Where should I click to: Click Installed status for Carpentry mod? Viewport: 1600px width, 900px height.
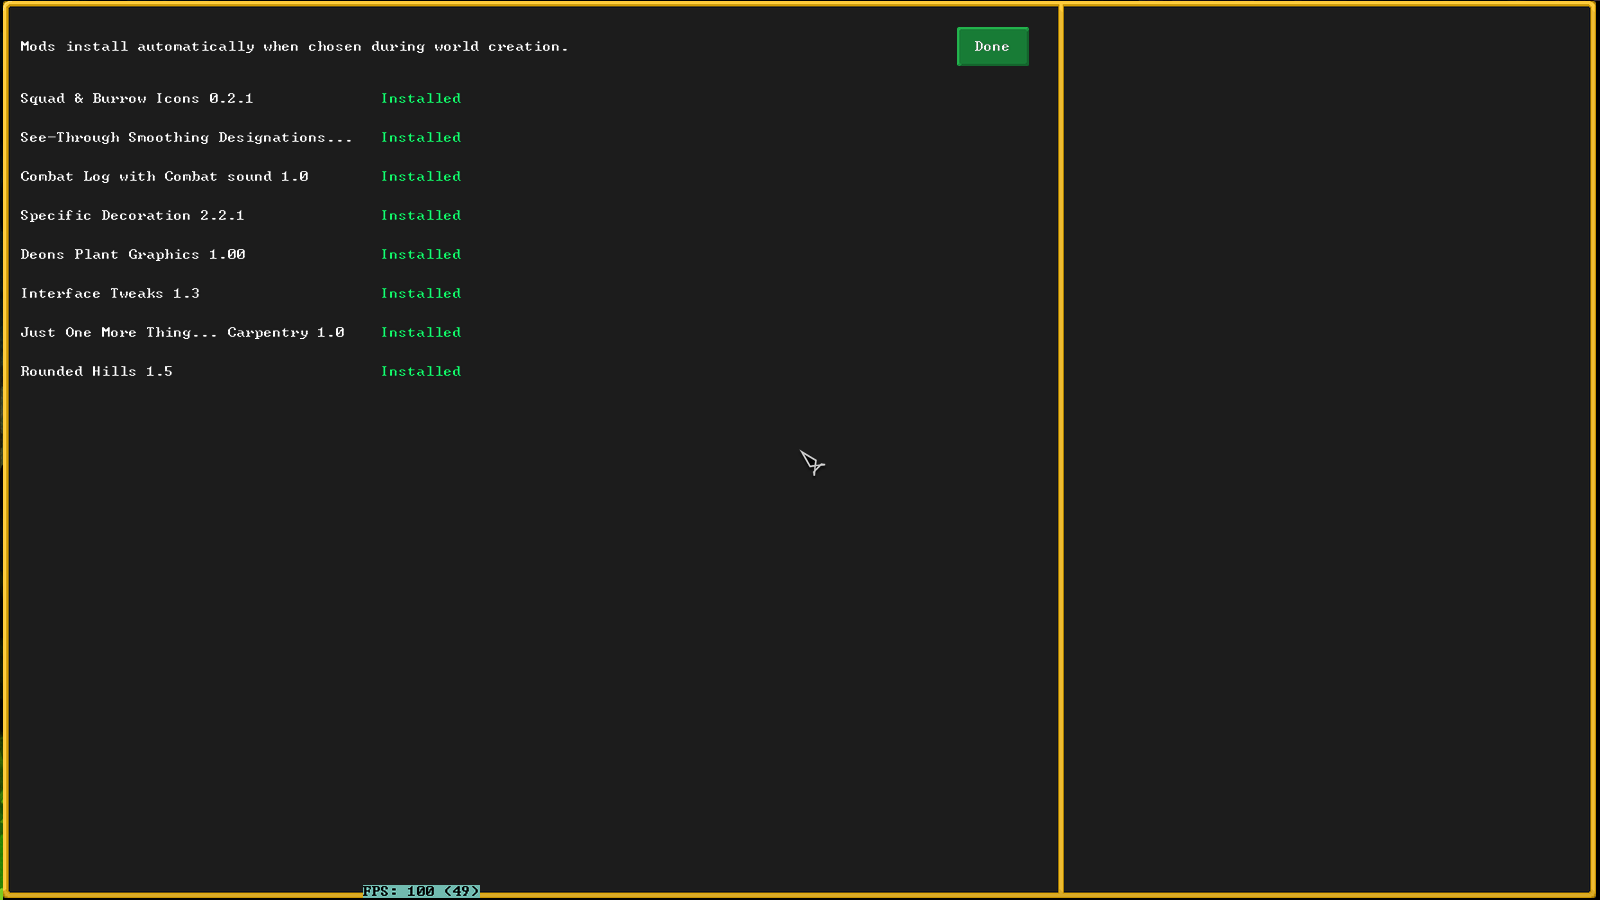[421, 332]
